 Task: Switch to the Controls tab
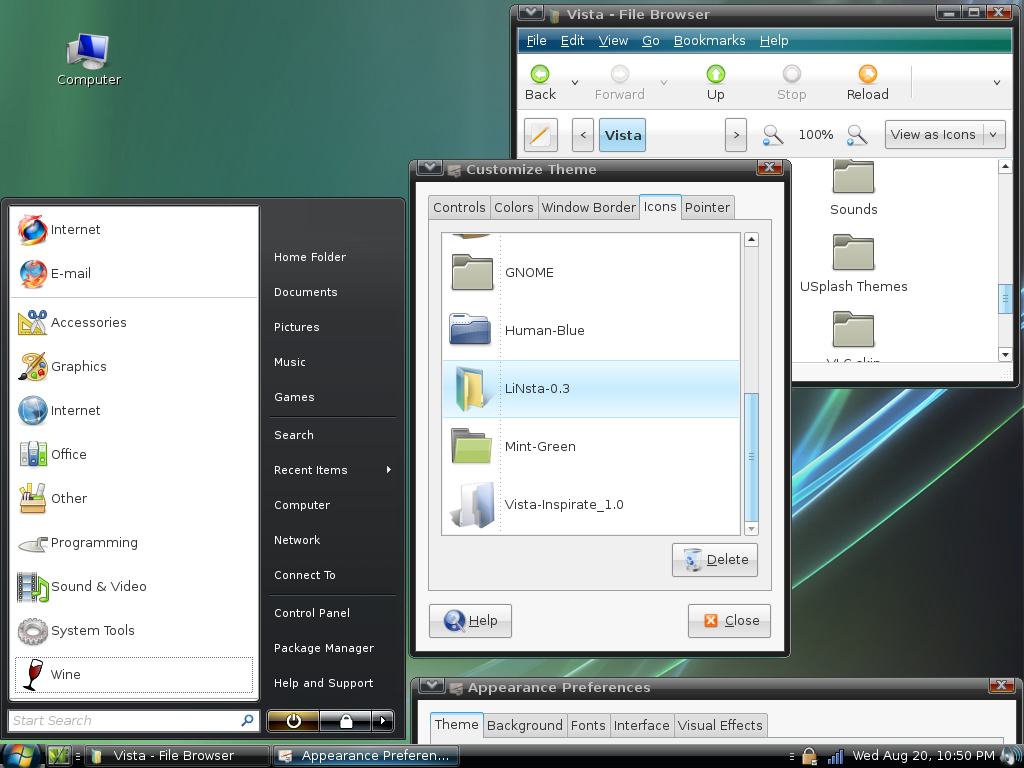[x=459, y=208]
